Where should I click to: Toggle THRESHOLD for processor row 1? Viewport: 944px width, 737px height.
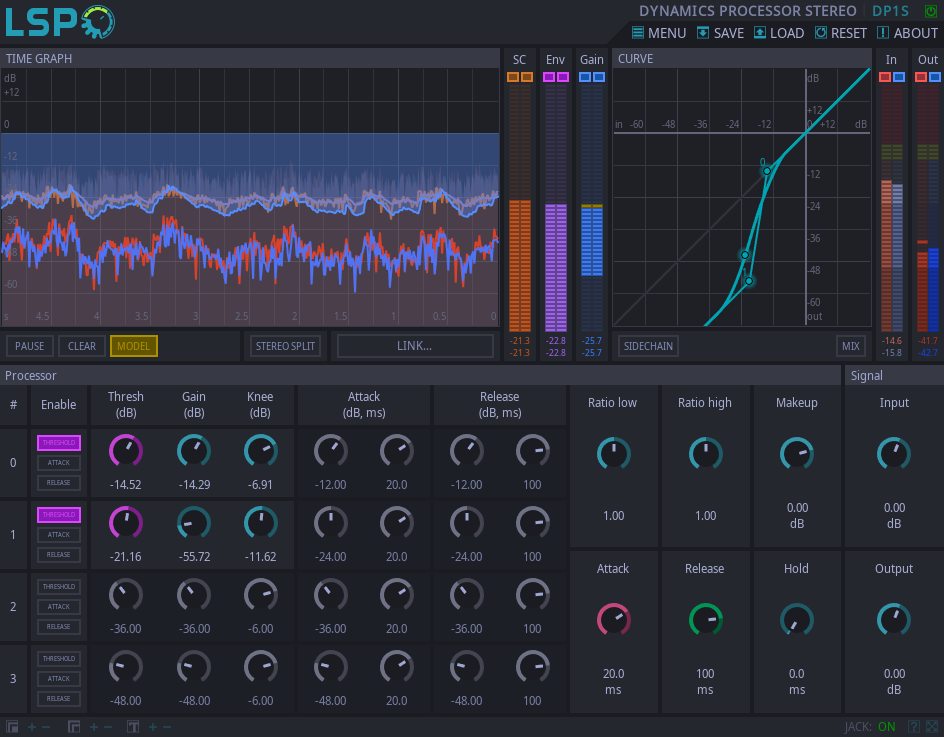[x=59, y=515]
